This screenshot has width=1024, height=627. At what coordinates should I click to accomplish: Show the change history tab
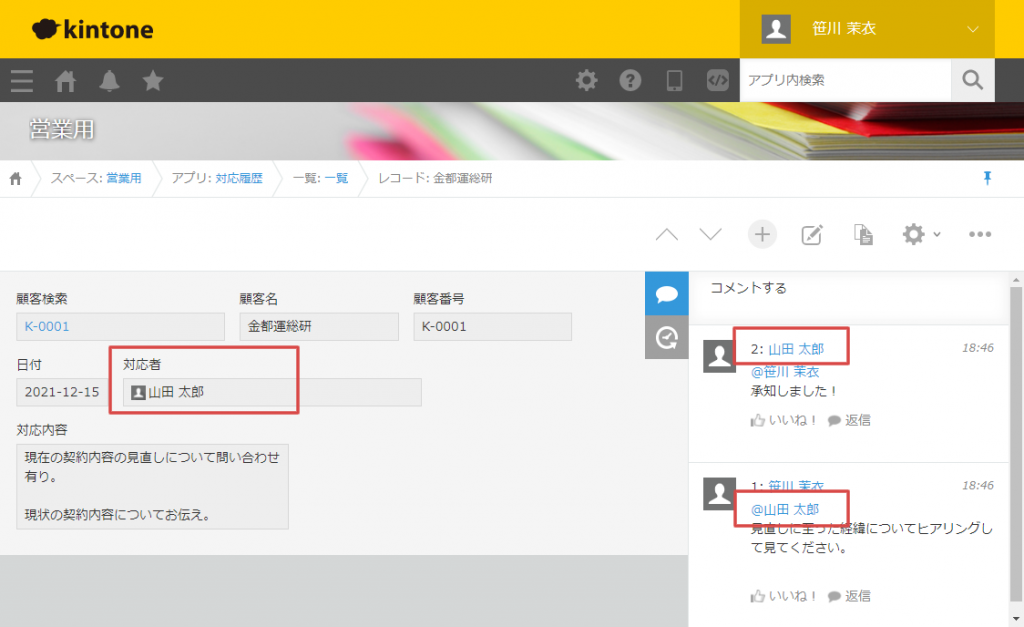pyautogui.click(x=667, y=338)
